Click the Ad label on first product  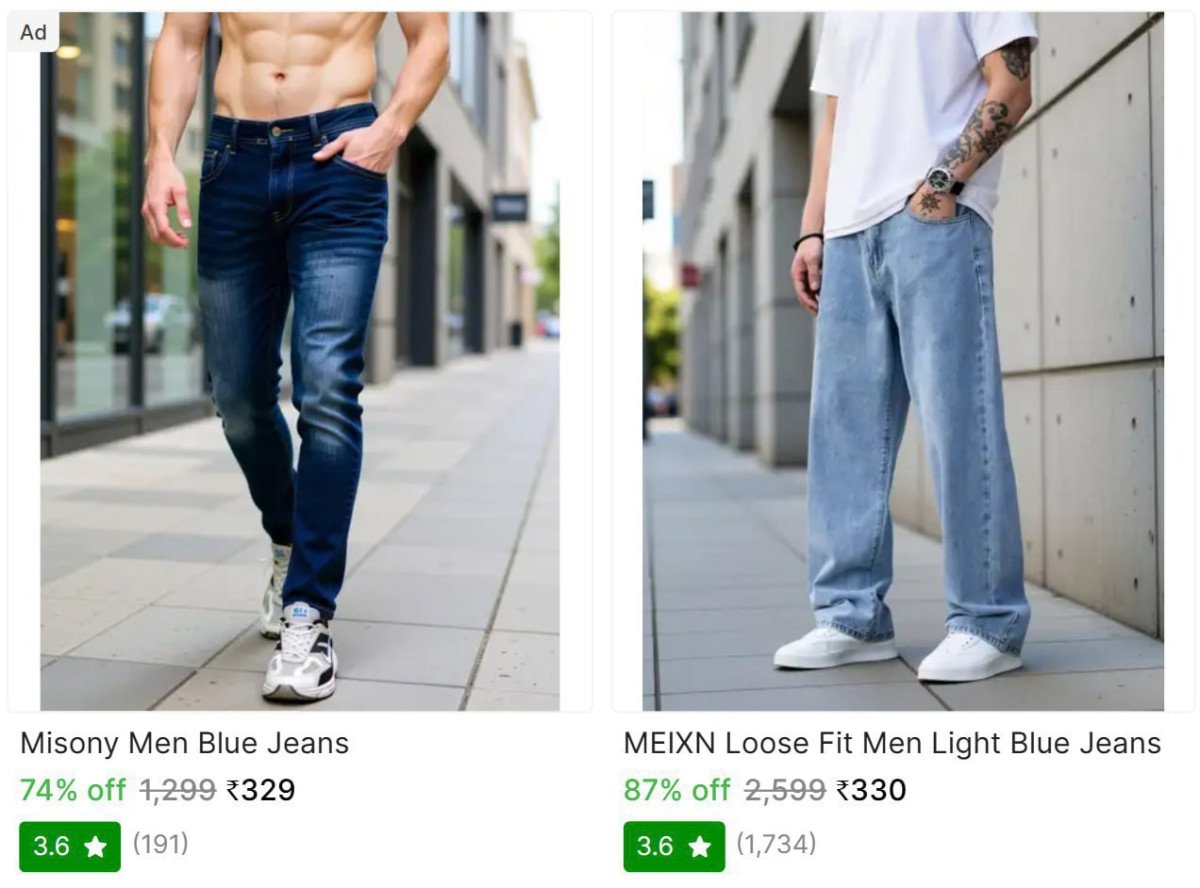pyautogui.click(x=34, y=32)
